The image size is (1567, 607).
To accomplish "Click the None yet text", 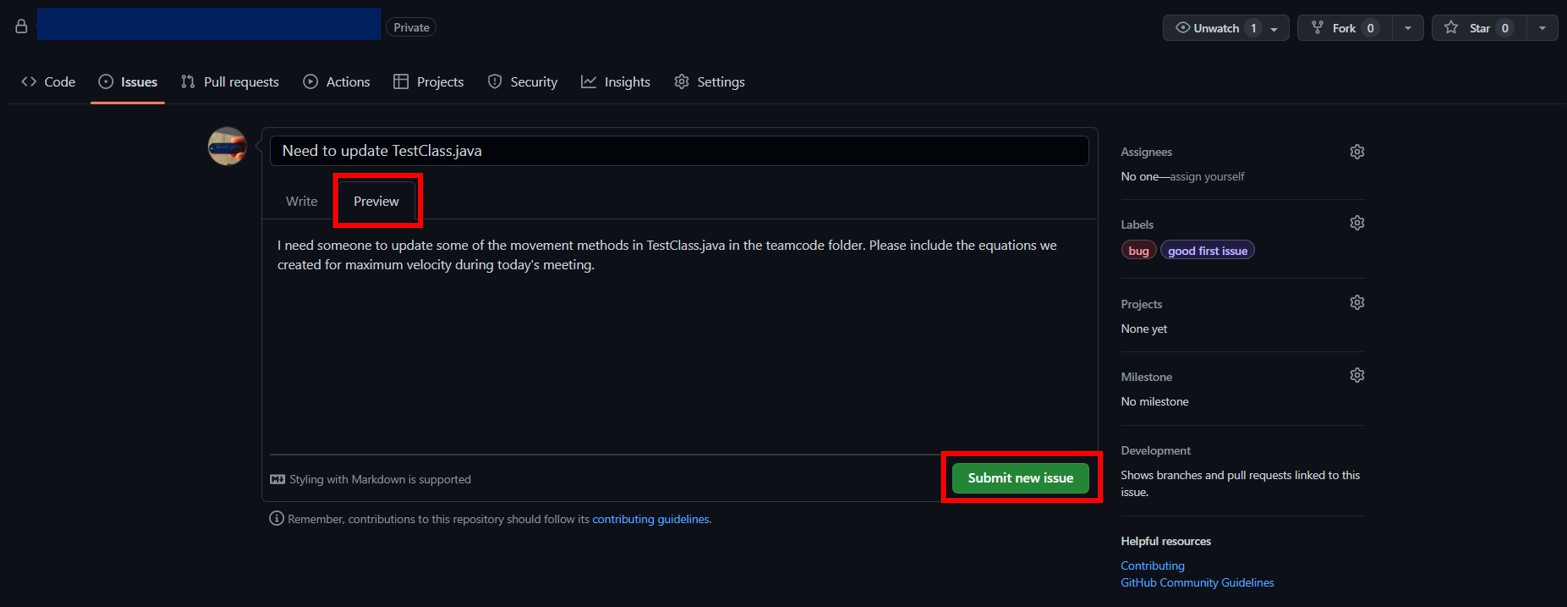I will coord(1143,328).
